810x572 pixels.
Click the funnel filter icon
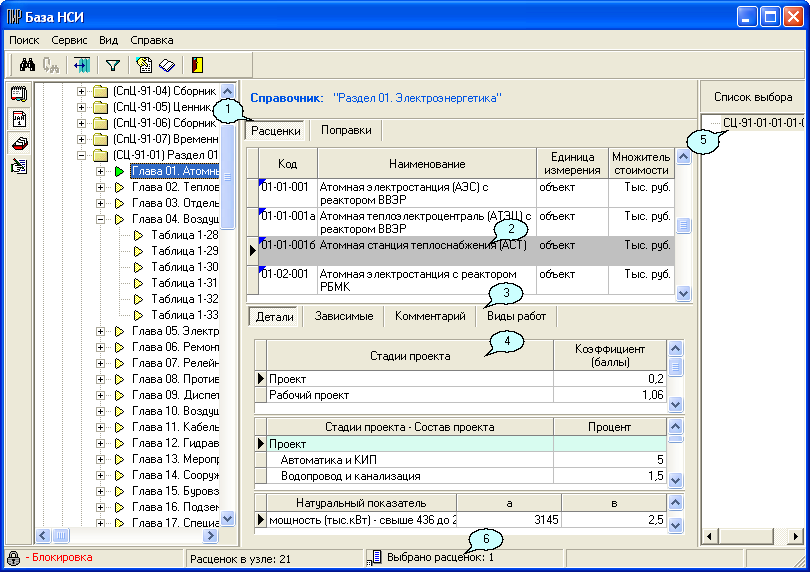[x=113, y=66]
